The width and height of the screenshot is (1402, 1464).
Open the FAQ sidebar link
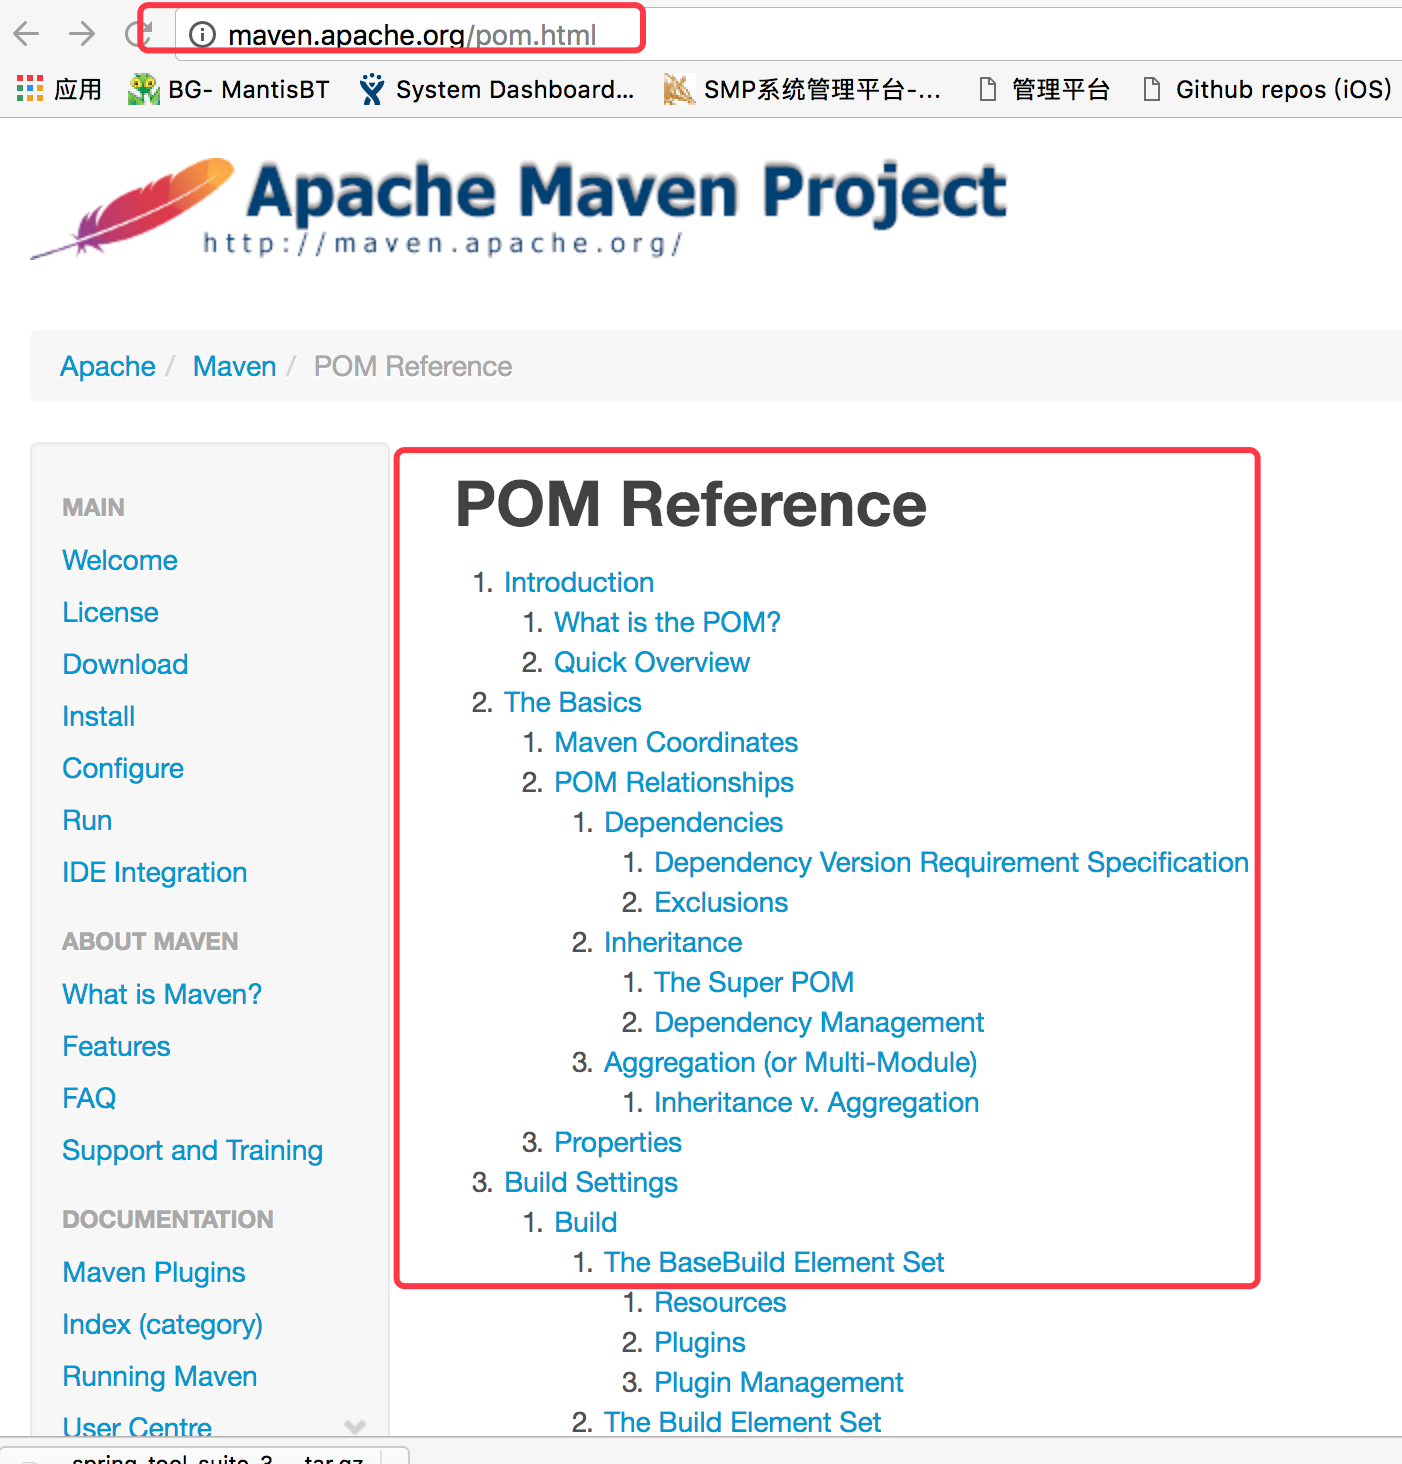[x=89, y=1098]
